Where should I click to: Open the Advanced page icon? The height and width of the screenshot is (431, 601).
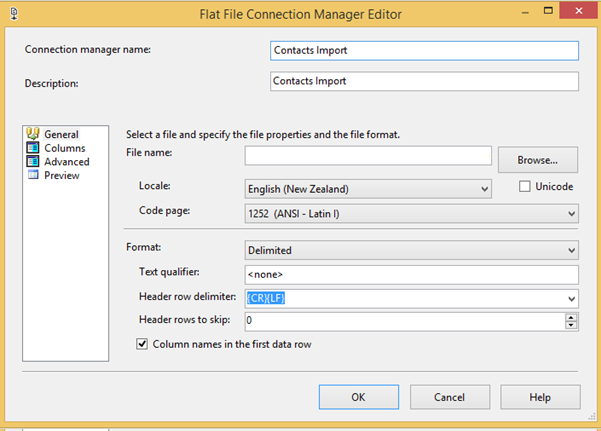(33, 161)
